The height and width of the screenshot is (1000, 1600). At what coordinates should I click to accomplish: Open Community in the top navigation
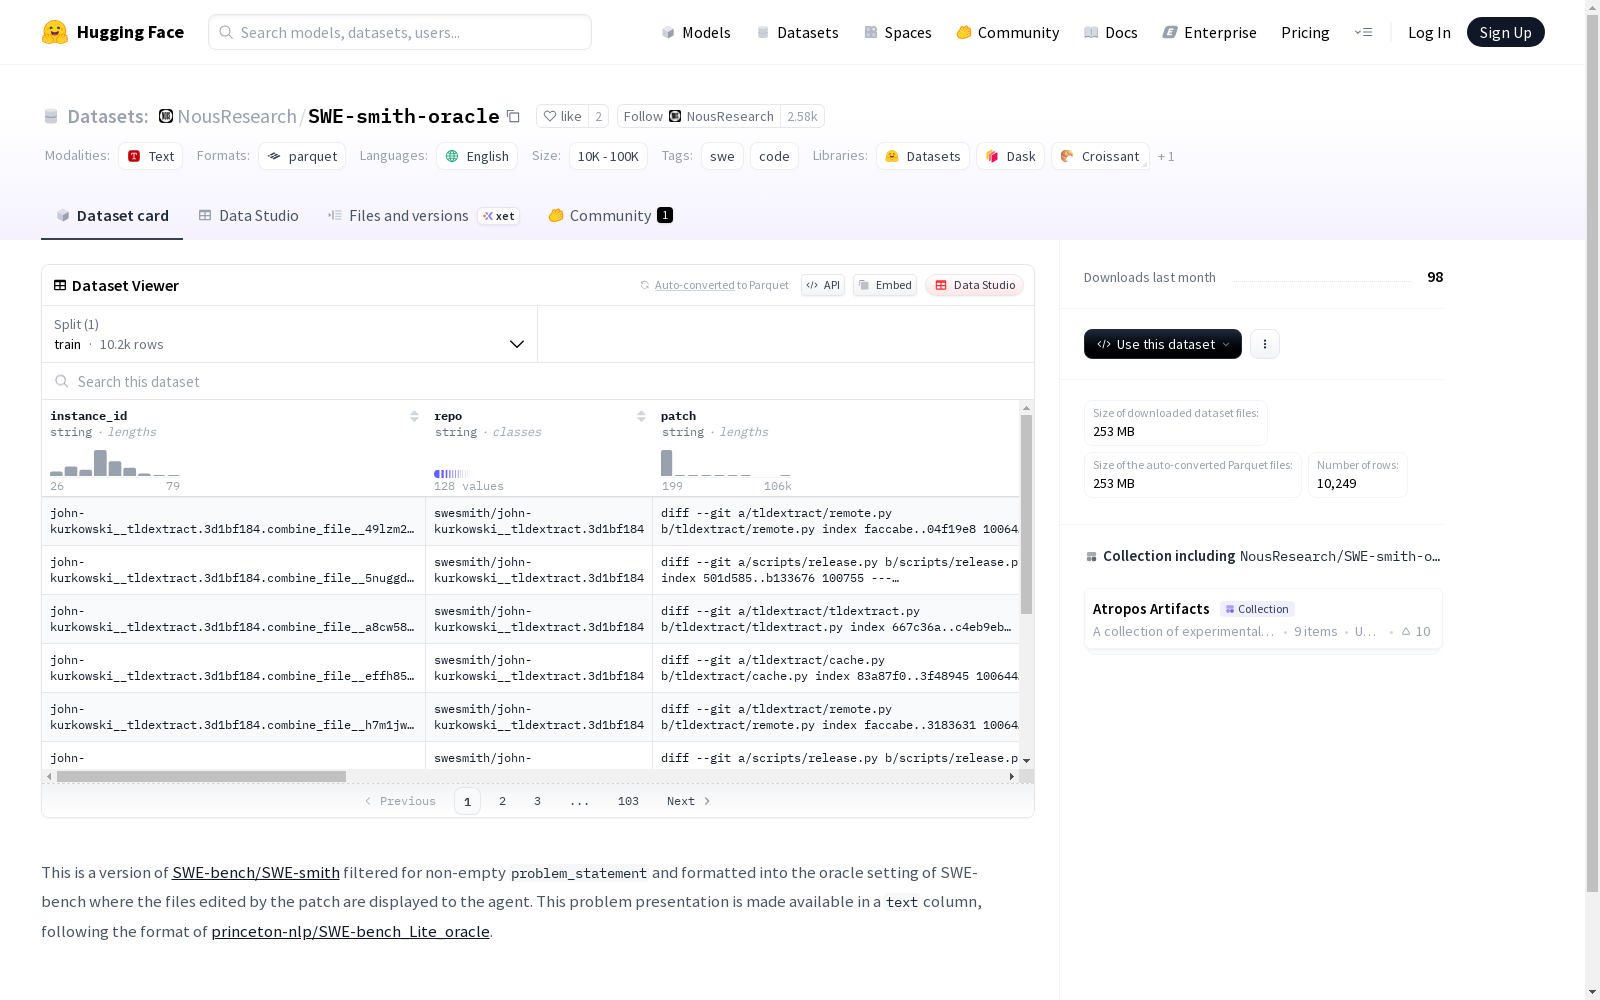[1008, 32]
